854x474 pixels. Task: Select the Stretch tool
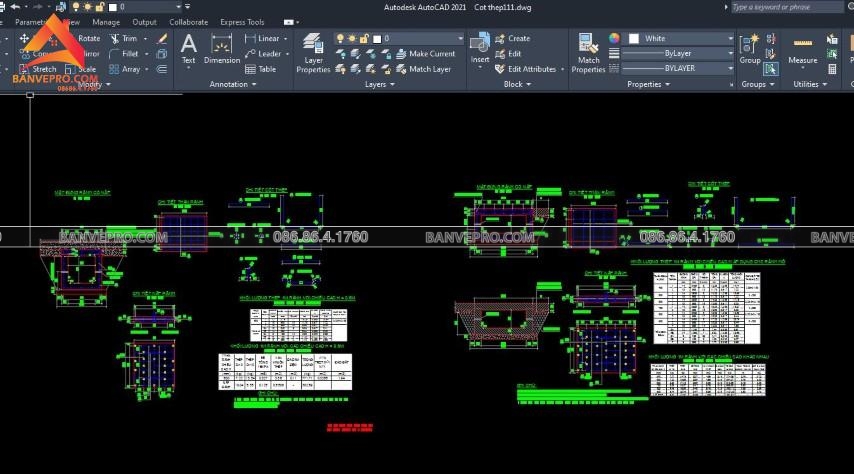pos(38,69)
